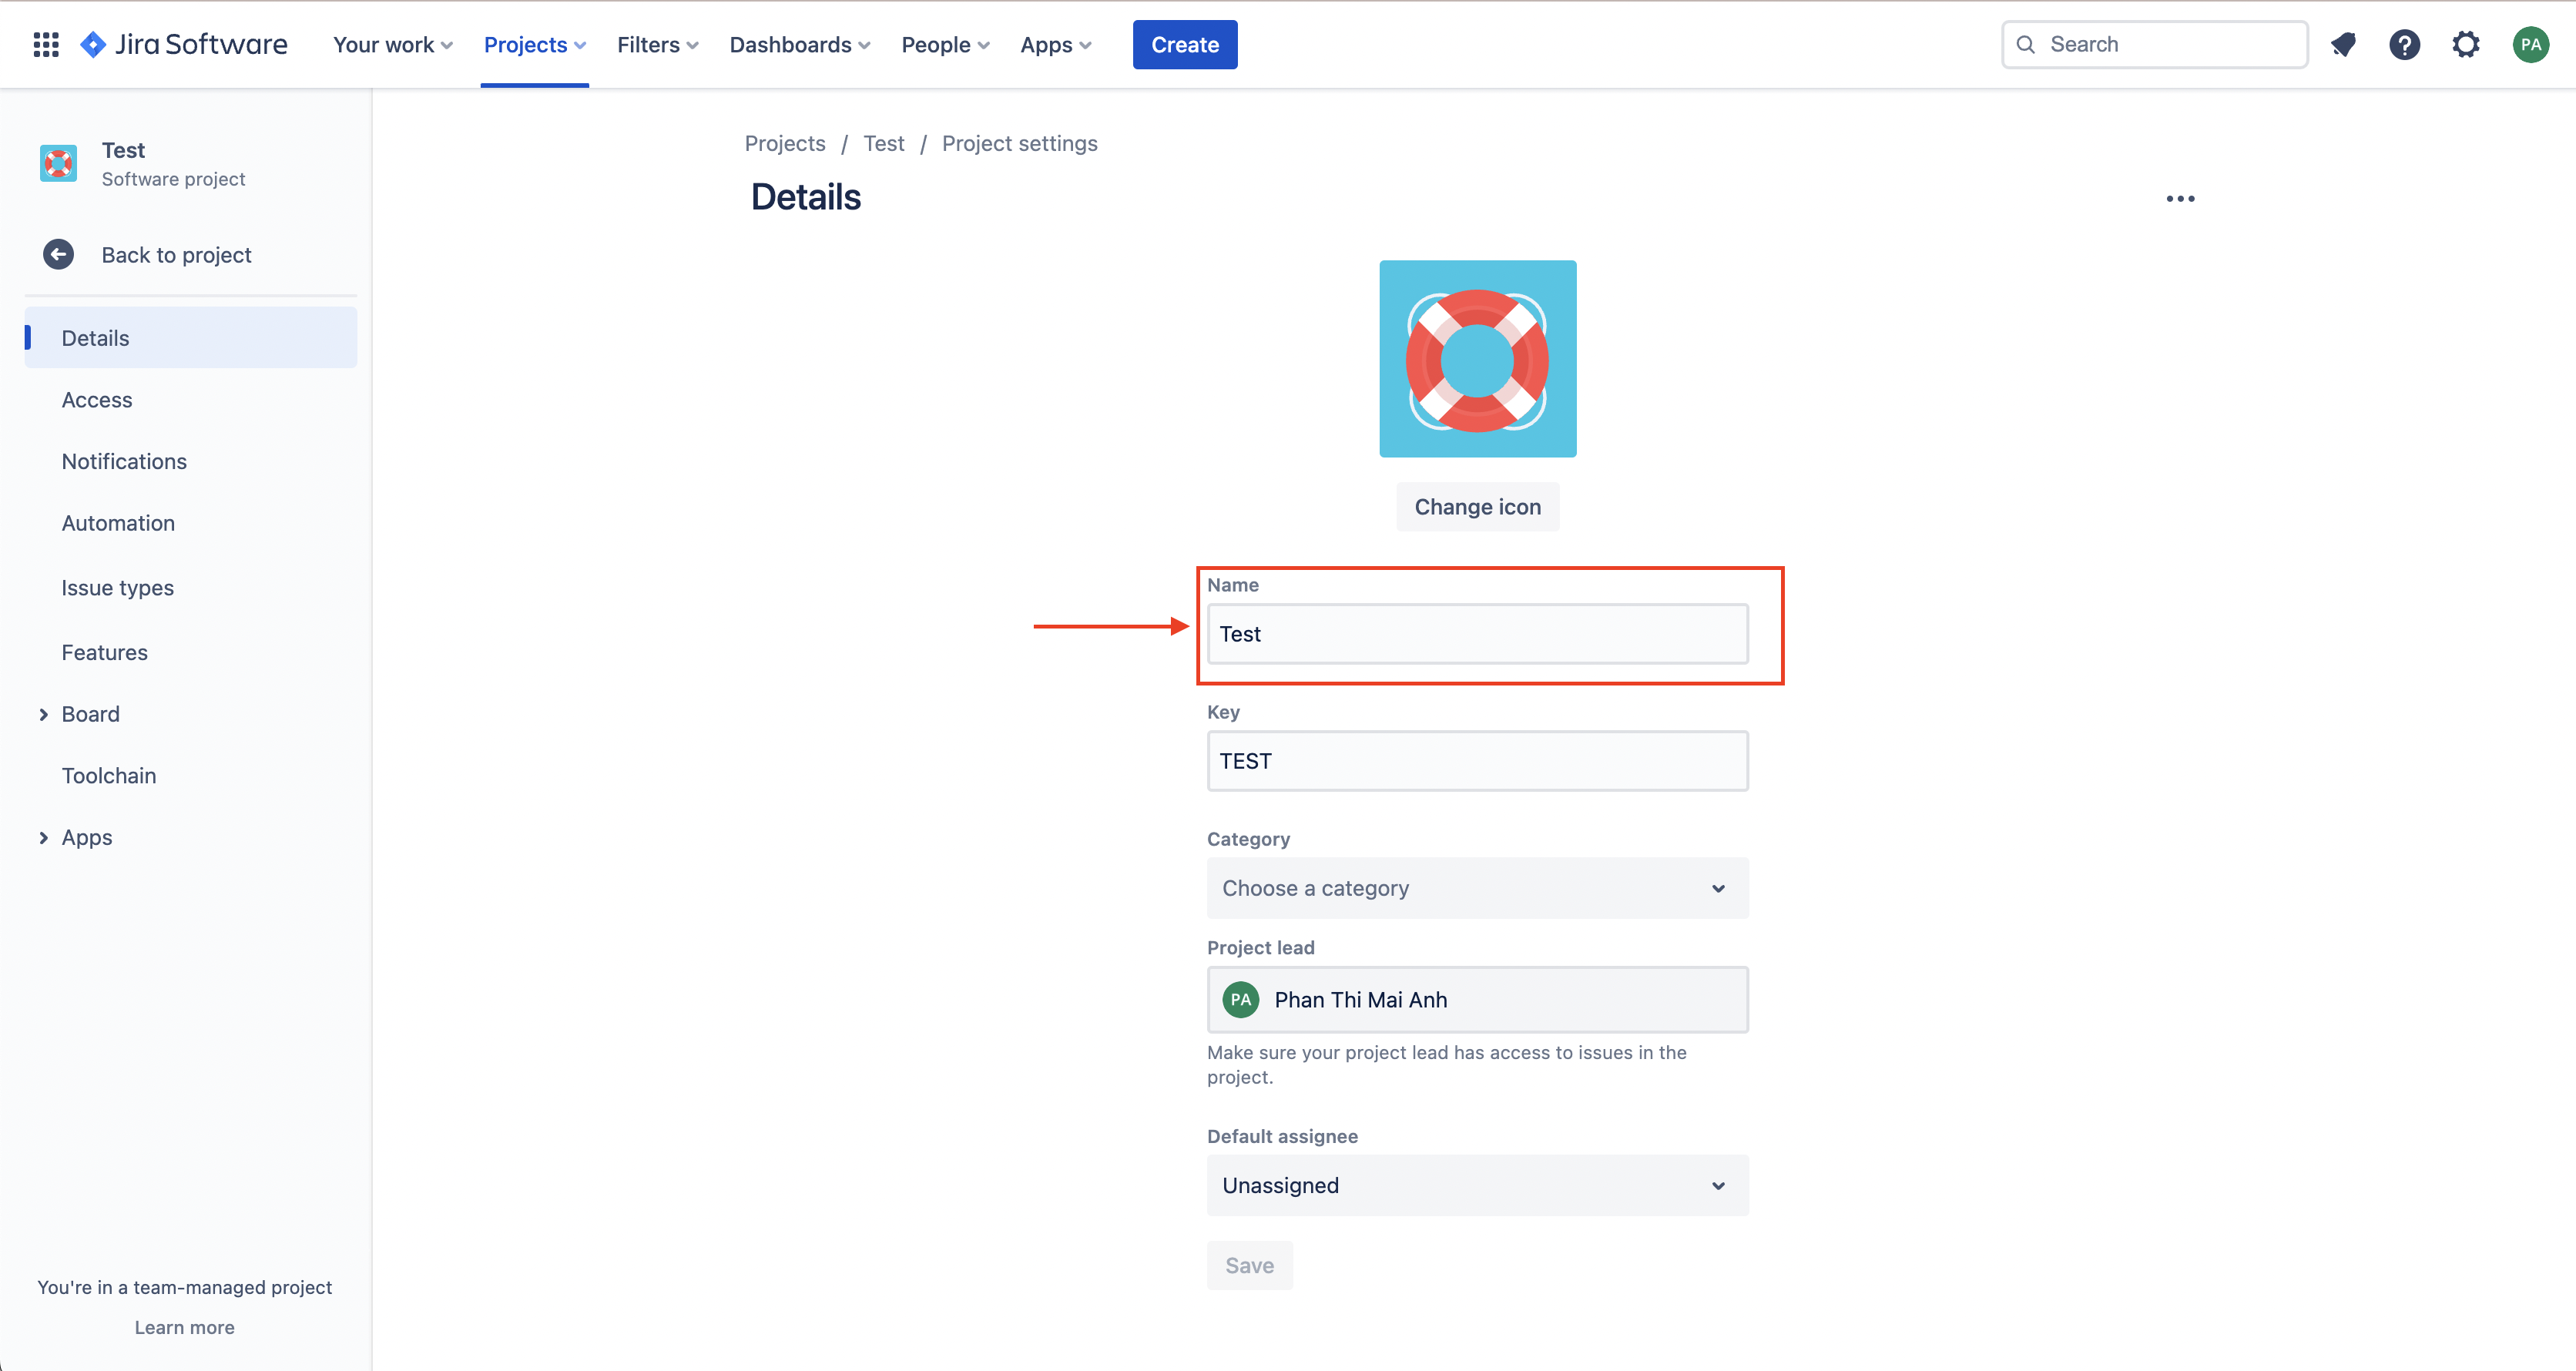Open the three-dot more actions menu
This screenshot has width=2576, height=1371.
(2180, 199)
